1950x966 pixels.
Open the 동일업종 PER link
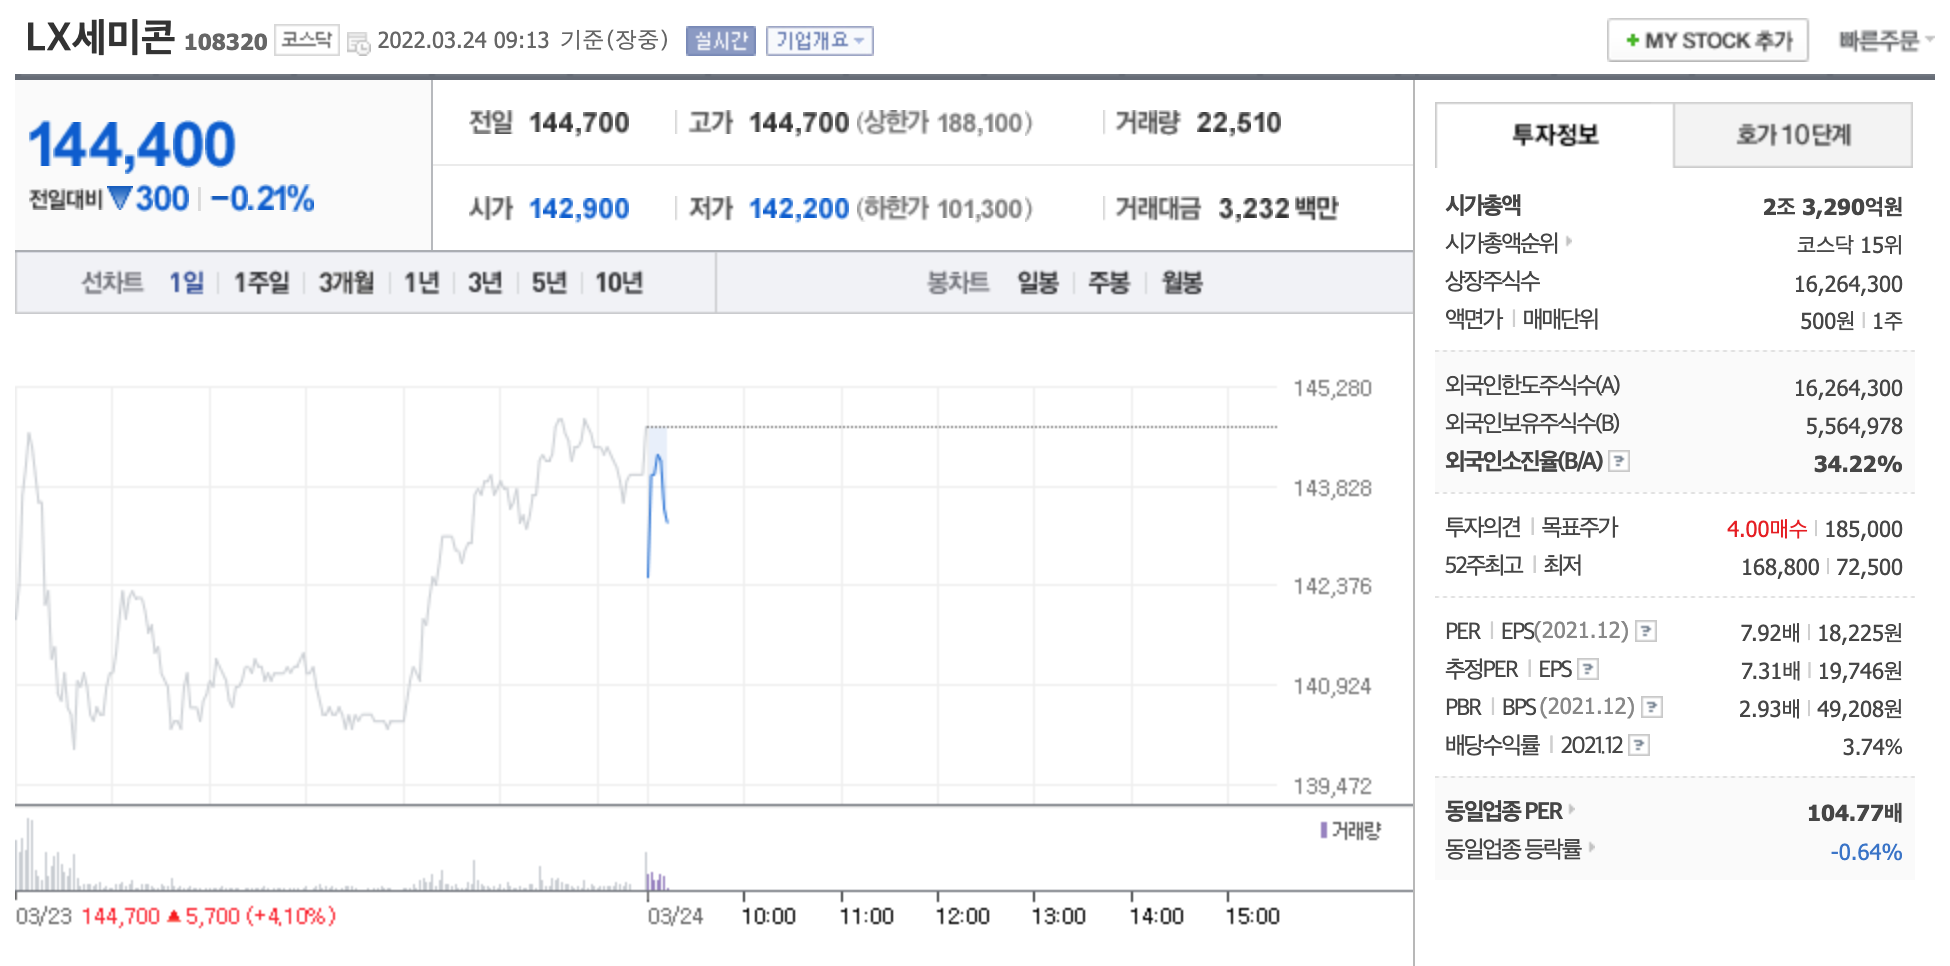click(x=1504, y=811)
